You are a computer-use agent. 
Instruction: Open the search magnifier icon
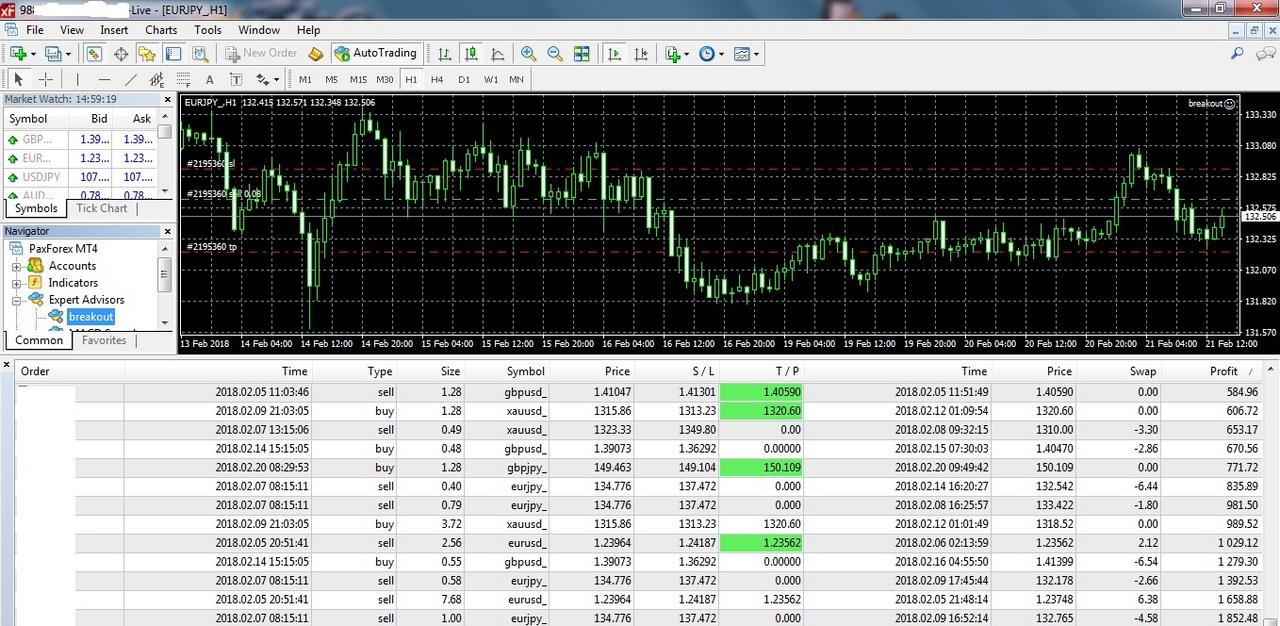[x=1237, y=54]
